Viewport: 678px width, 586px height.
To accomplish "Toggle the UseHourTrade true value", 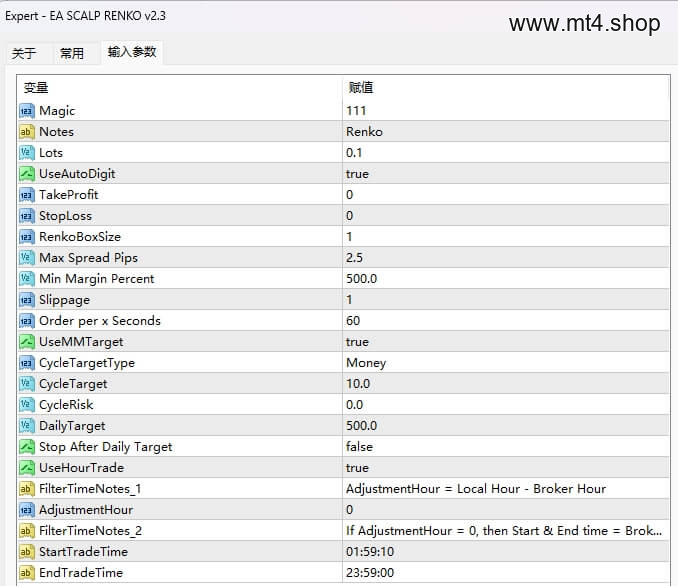I will pos(506,468).
